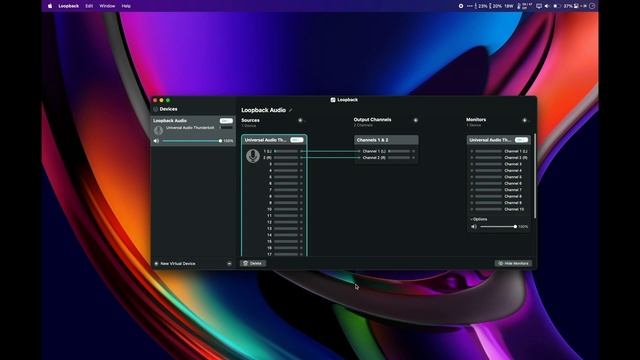
Task: Click the circular record icon in the menu bar
Action: click(461, 6)
